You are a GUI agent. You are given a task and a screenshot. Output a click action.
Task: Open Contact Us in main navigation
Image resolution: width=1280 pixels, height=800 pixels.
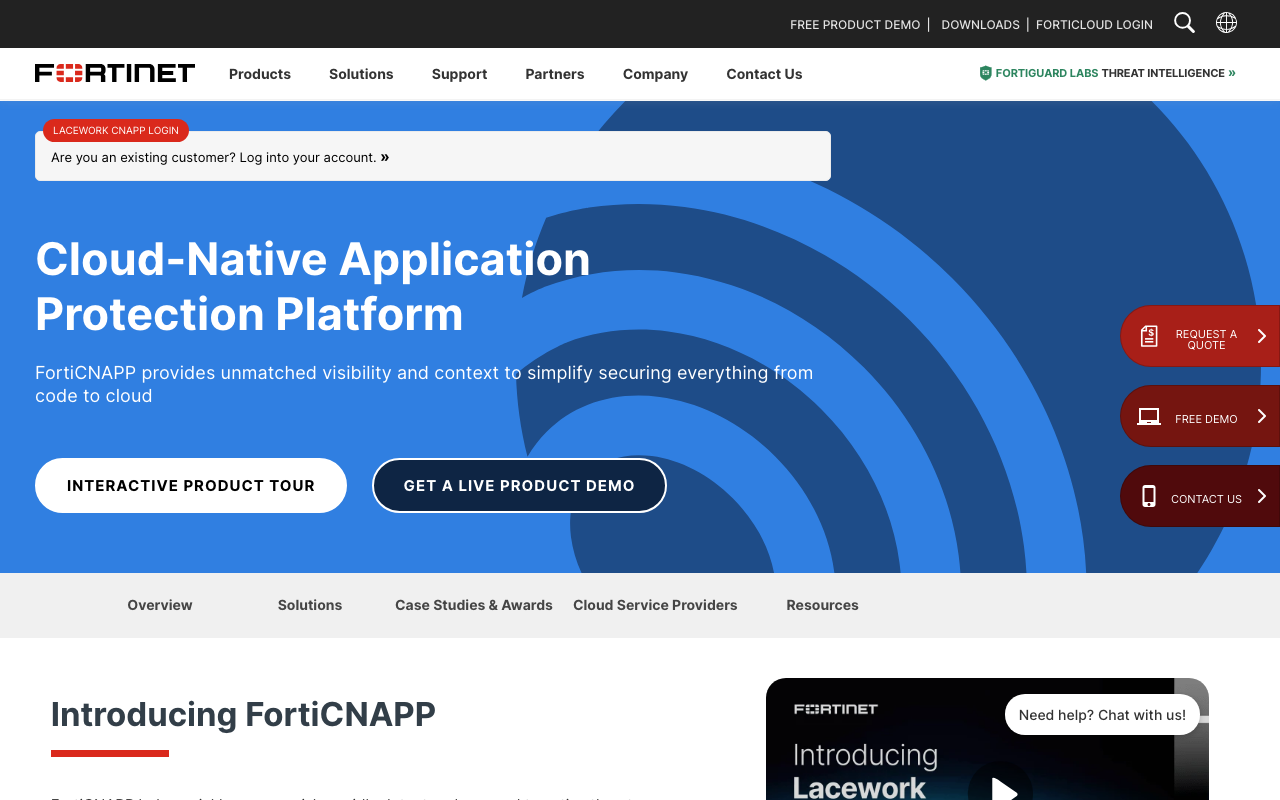pos(764,74)
